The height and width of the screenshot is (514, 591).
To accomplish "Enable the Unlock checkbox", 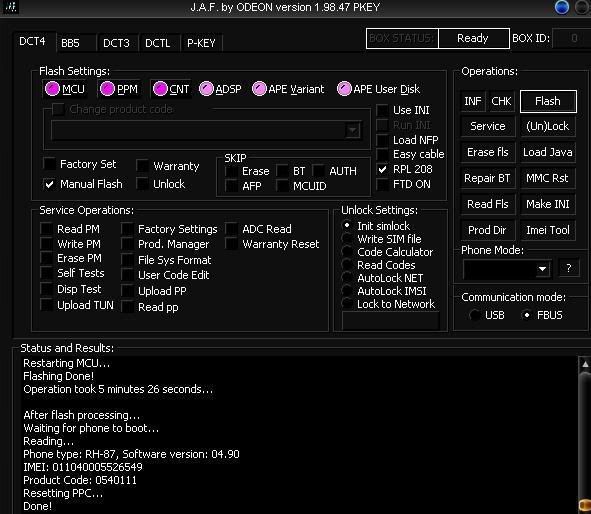I will pyautogui.click(x=142, y=184).
